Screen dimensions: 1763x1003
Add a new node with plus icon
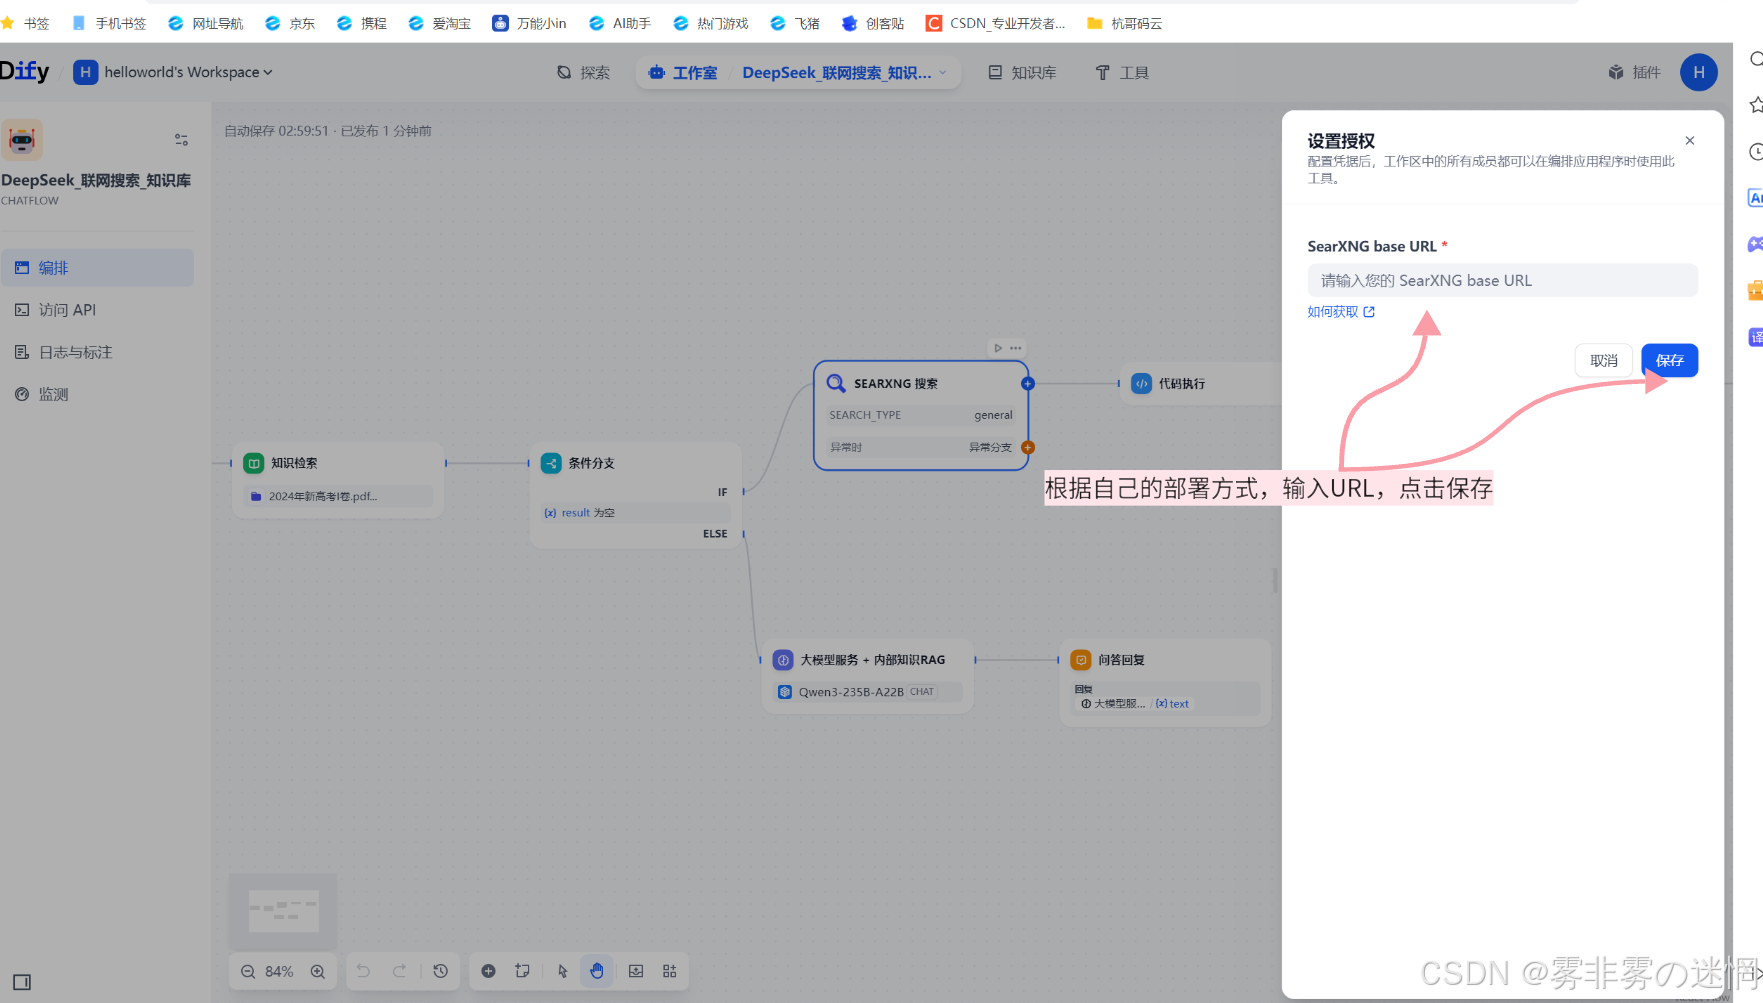pyautogui.click(x=488, y=971)
